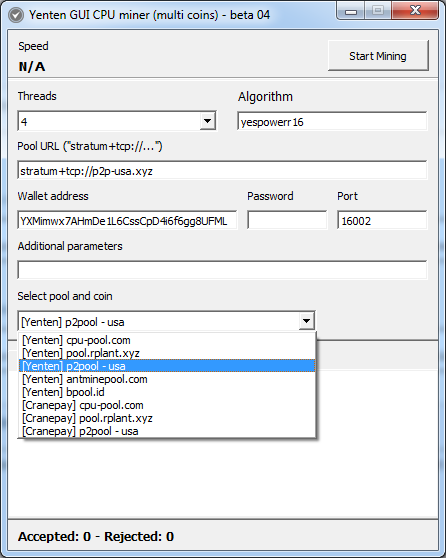The width and height of the screenshot is (446, 558).
Task: Collapse the Select pool and coin dropdown arrow
Action: (x=306, y=321)
